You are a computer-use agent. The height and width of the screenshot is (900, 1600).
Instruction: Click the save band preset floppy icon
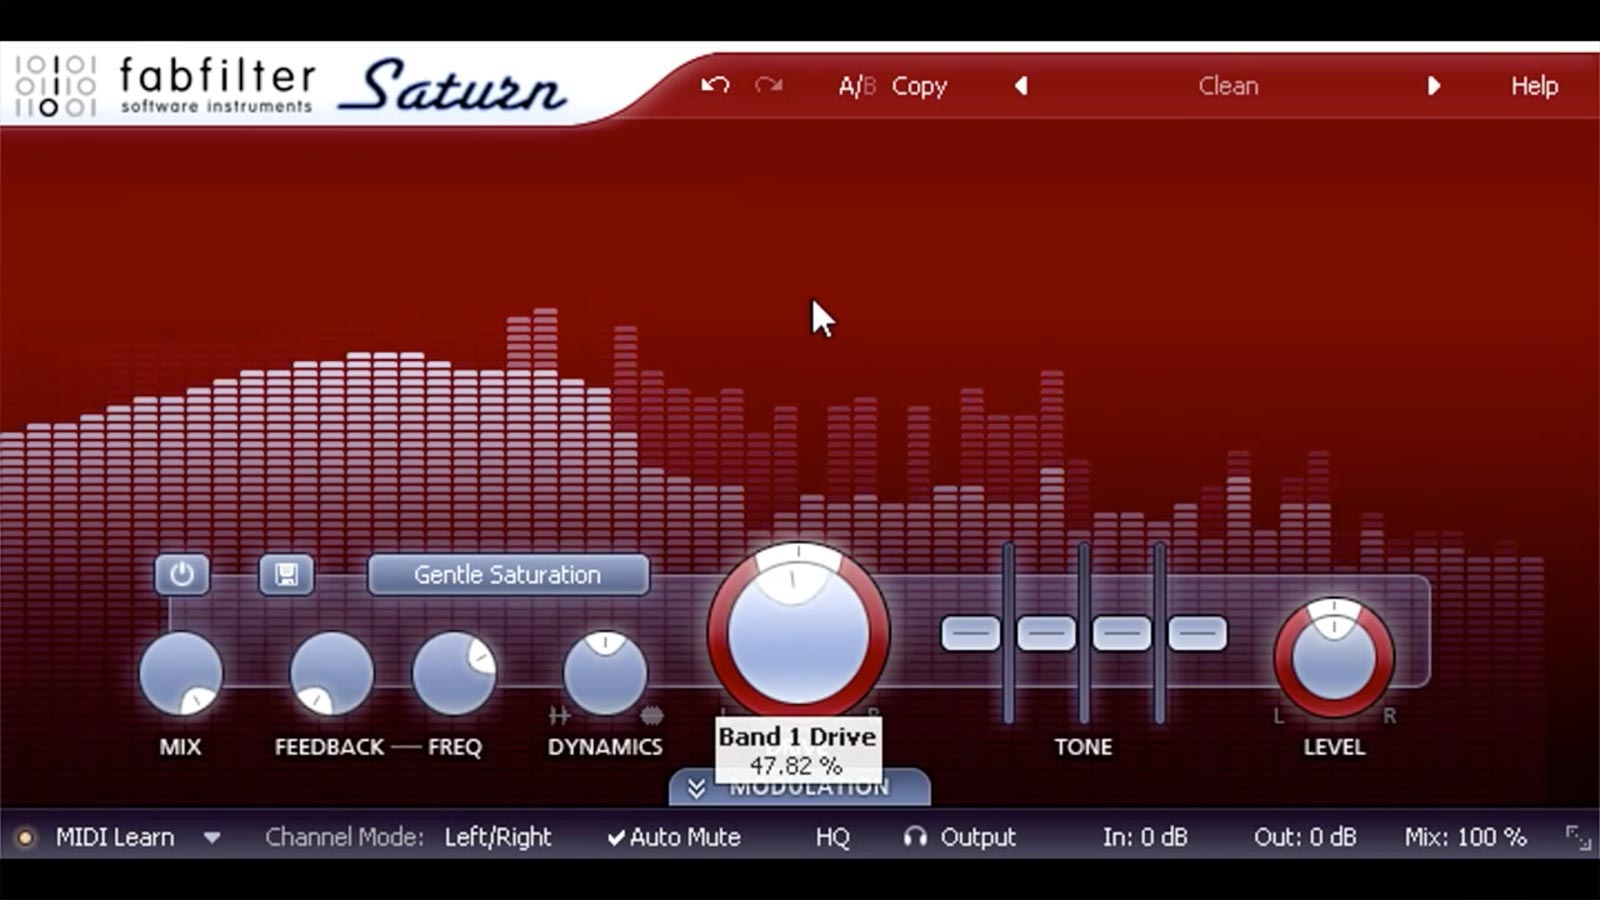click(x=287, y=574)
